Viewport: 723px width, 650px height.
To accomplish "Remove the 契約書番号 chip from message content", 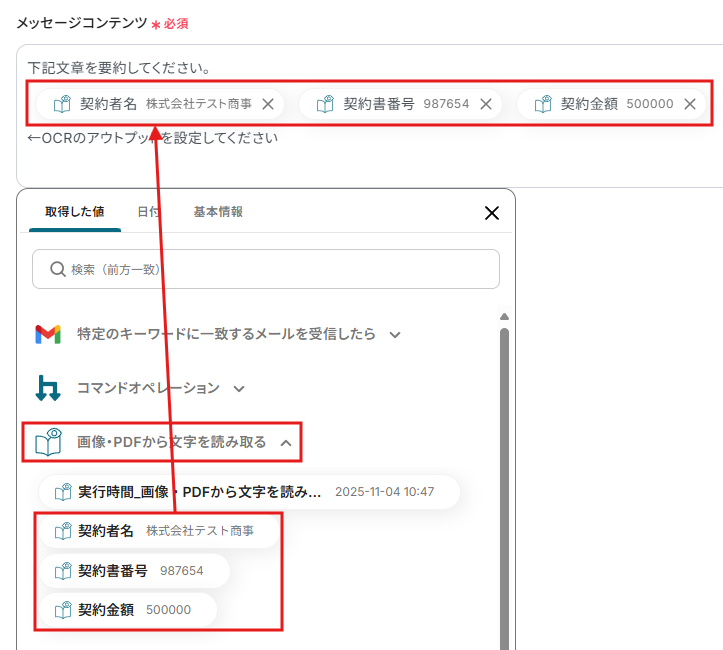I will 486,104.
